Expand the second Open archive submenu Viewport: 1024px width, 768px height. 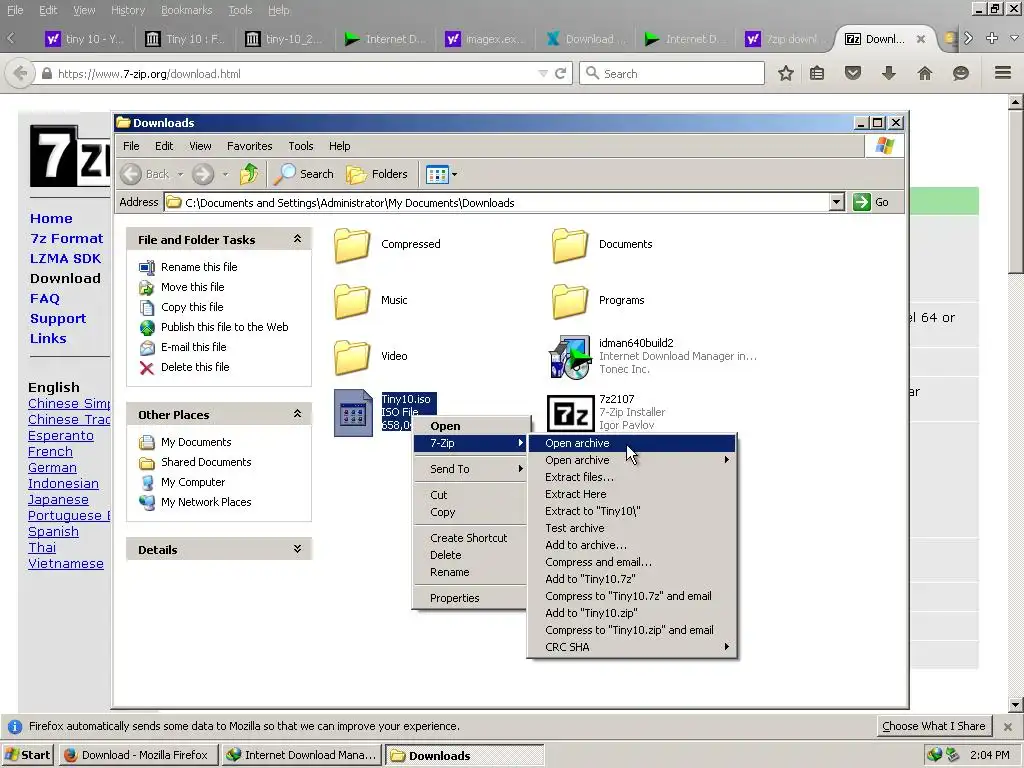[x=632, y=460]
